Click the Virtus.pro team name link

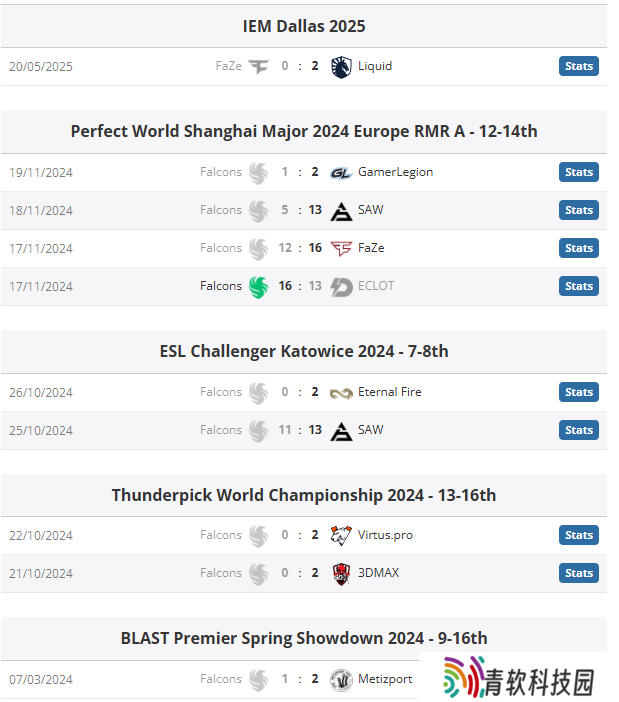[x=385, y=535]
